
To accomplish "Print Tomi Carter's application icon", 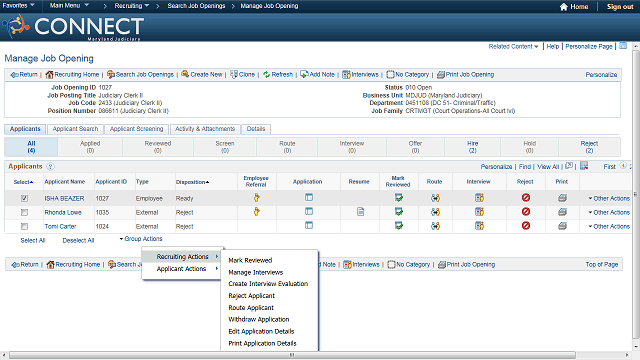I will pos(562,226).
